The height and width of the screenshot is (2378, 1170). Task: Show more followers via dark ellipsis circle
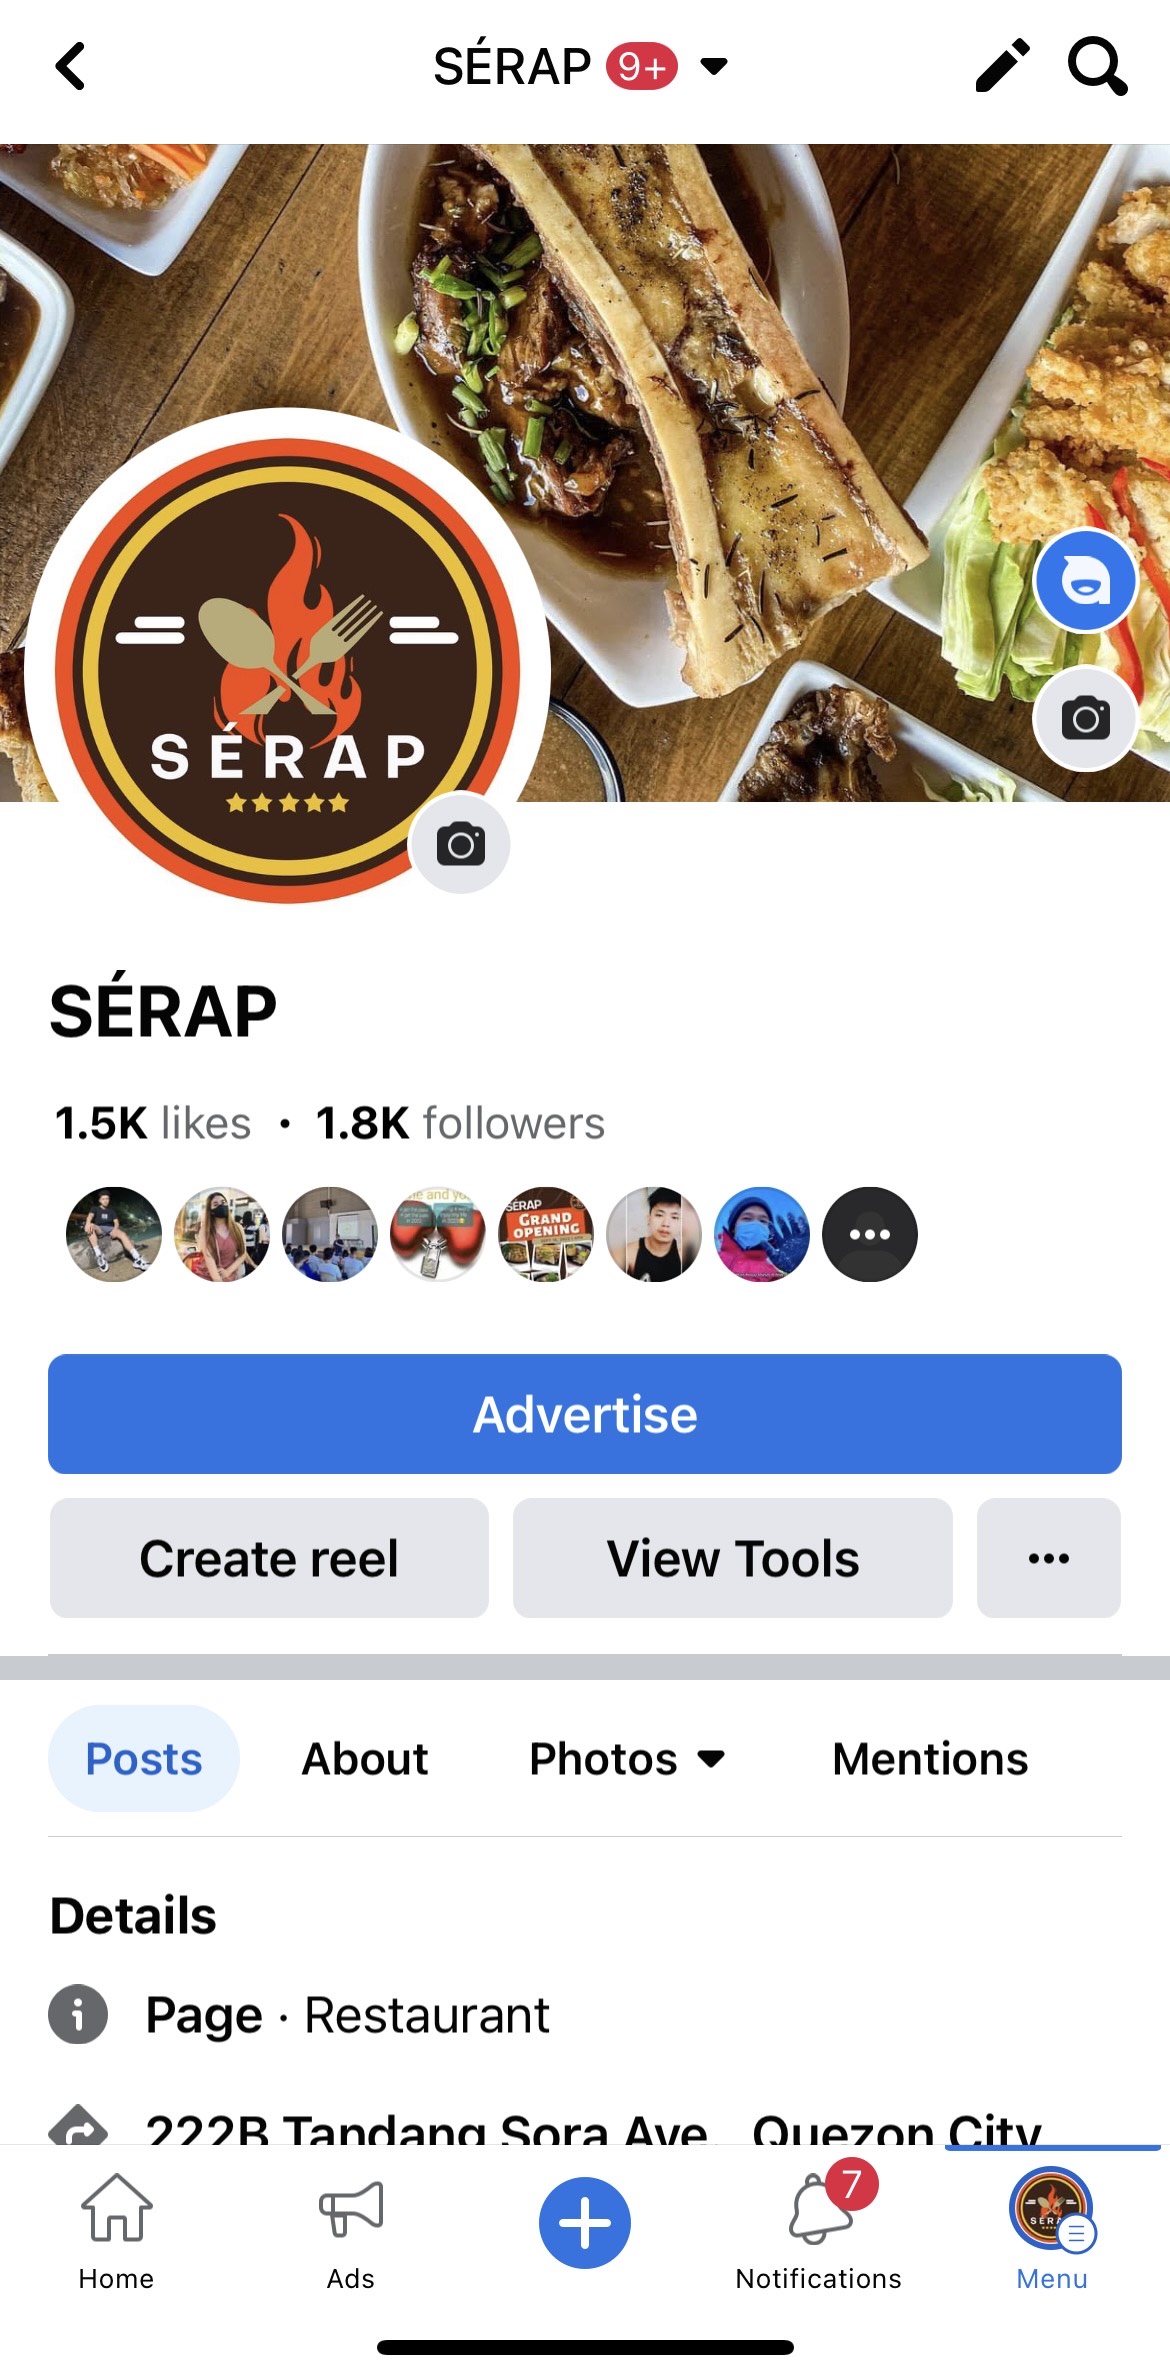870,1234
